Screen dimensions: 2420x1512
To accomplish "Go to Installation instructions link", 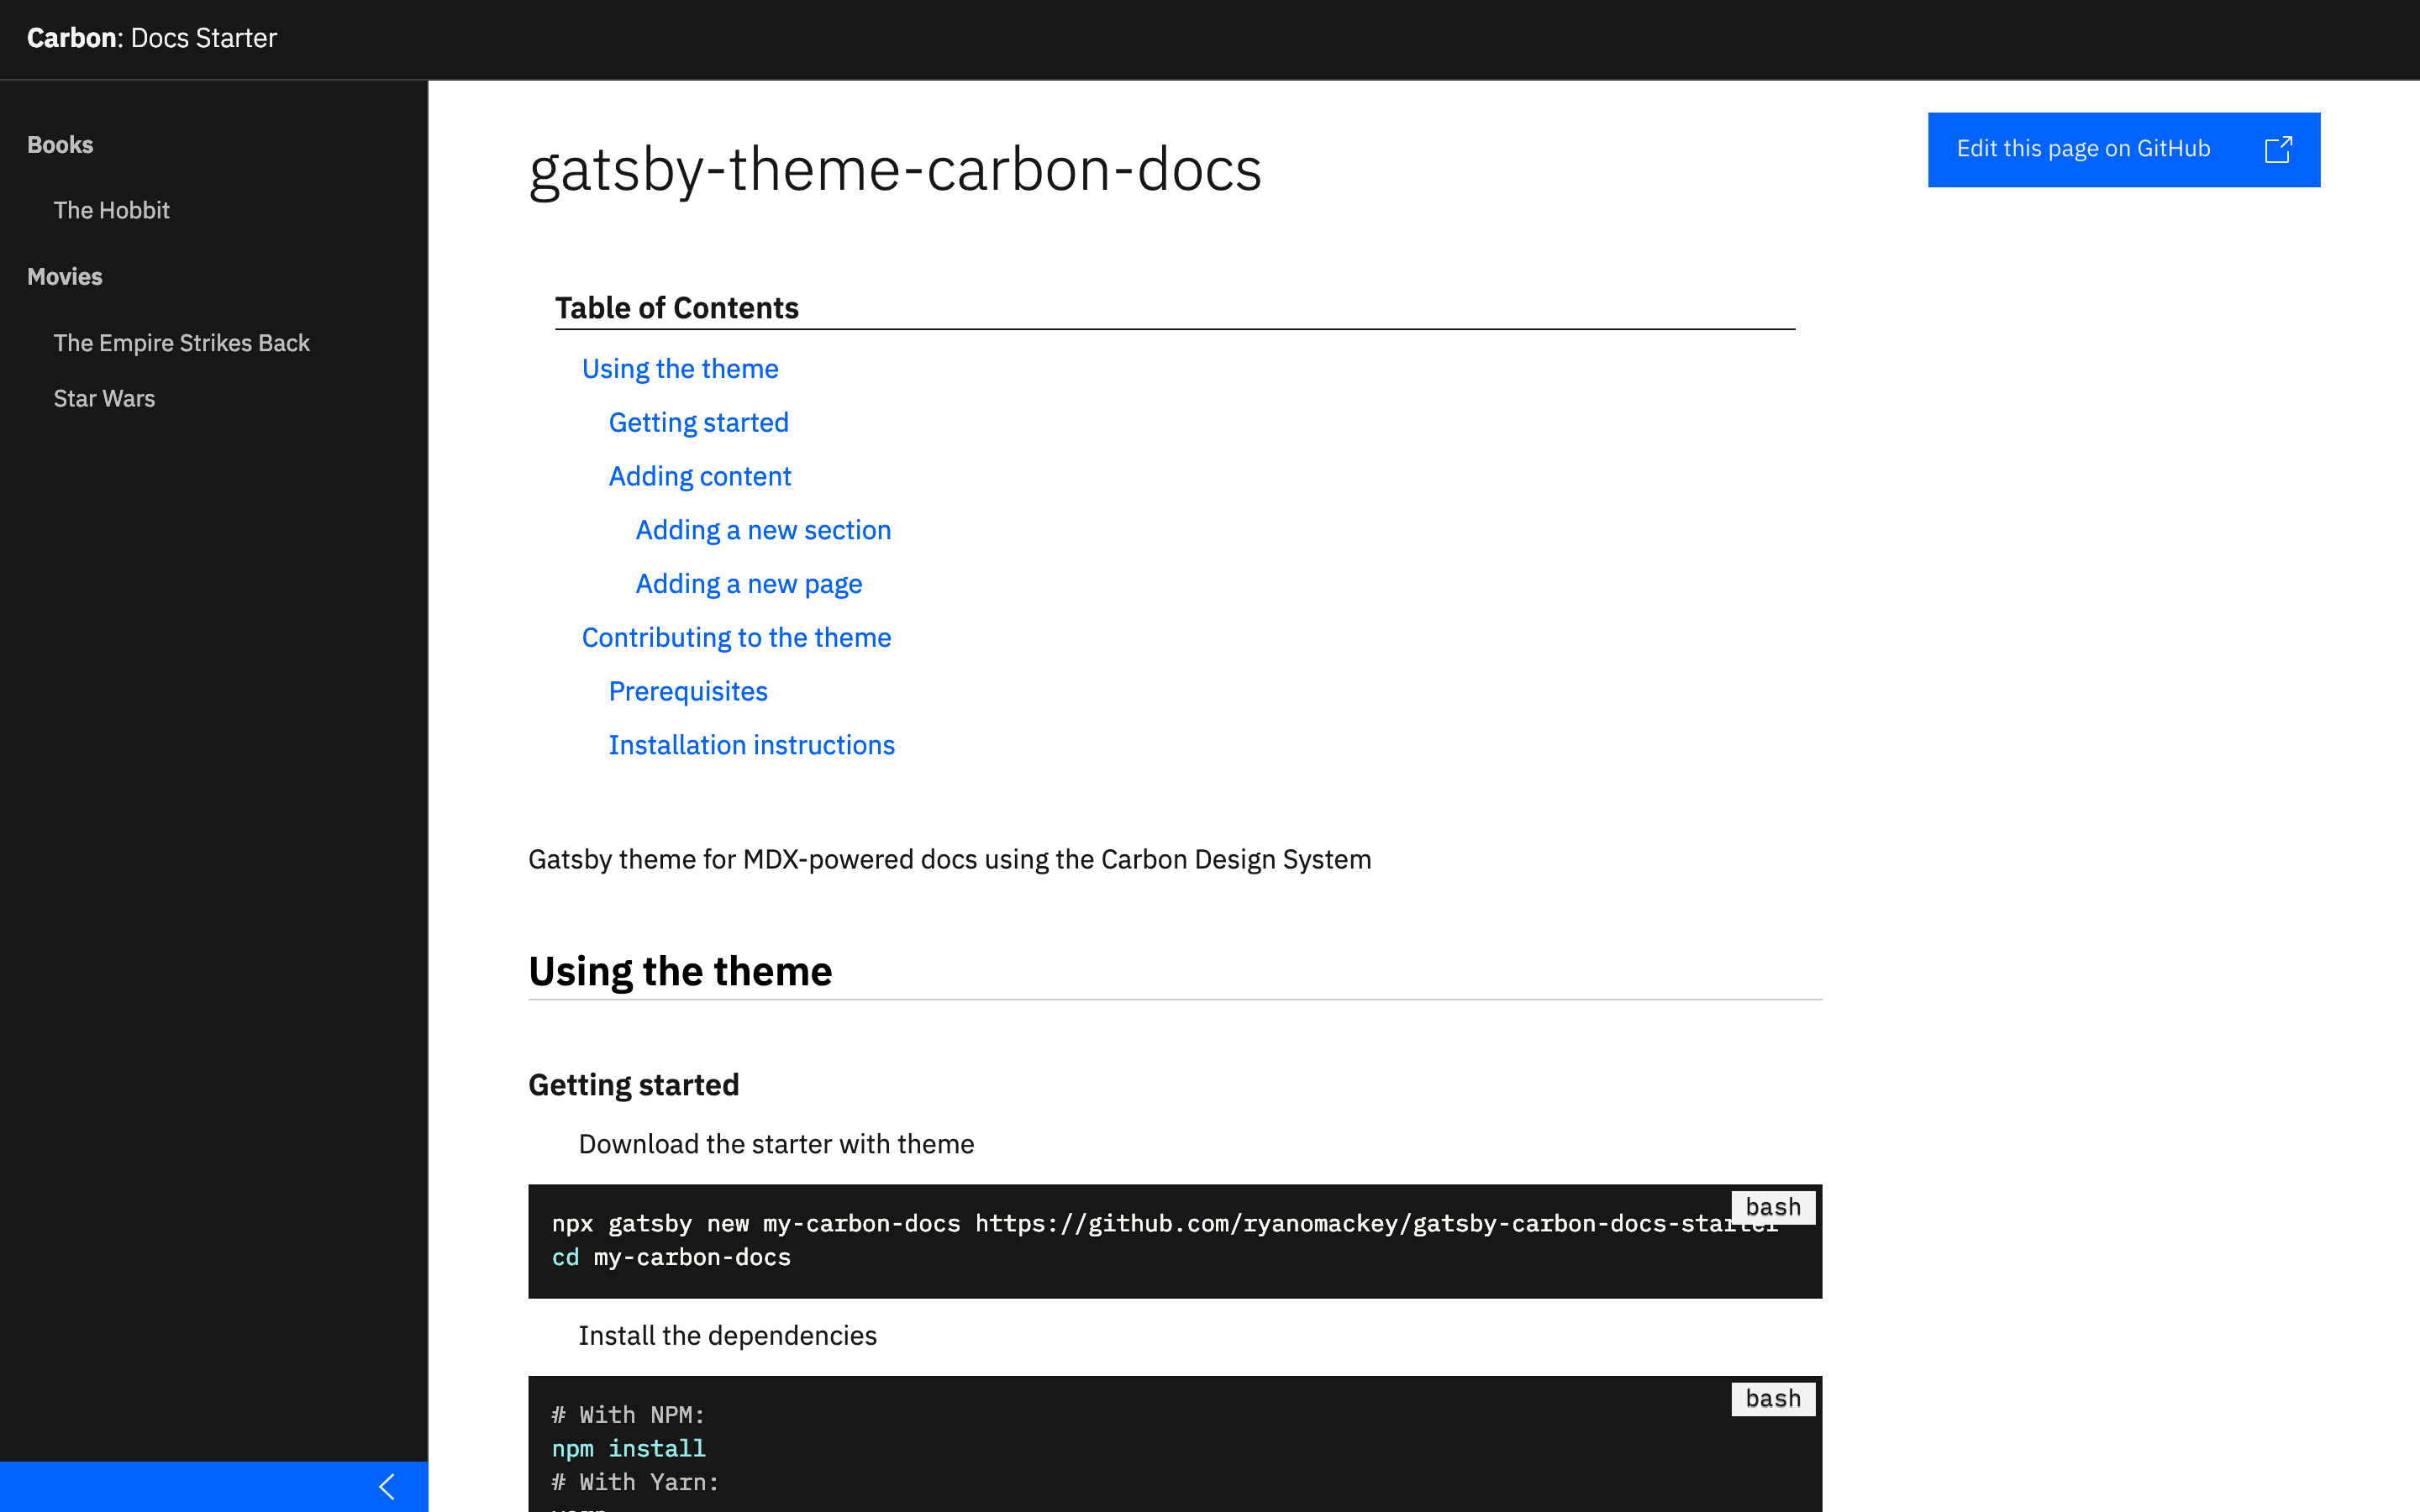I will click(751, 746).
